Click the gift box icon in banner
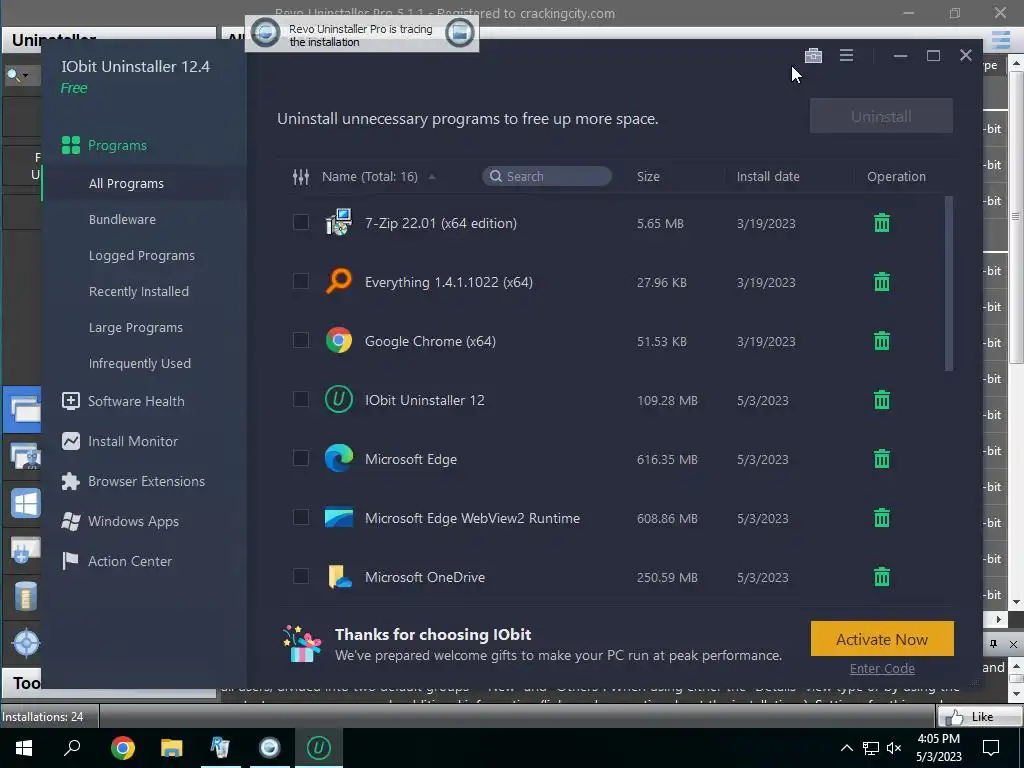 (302, 644)
